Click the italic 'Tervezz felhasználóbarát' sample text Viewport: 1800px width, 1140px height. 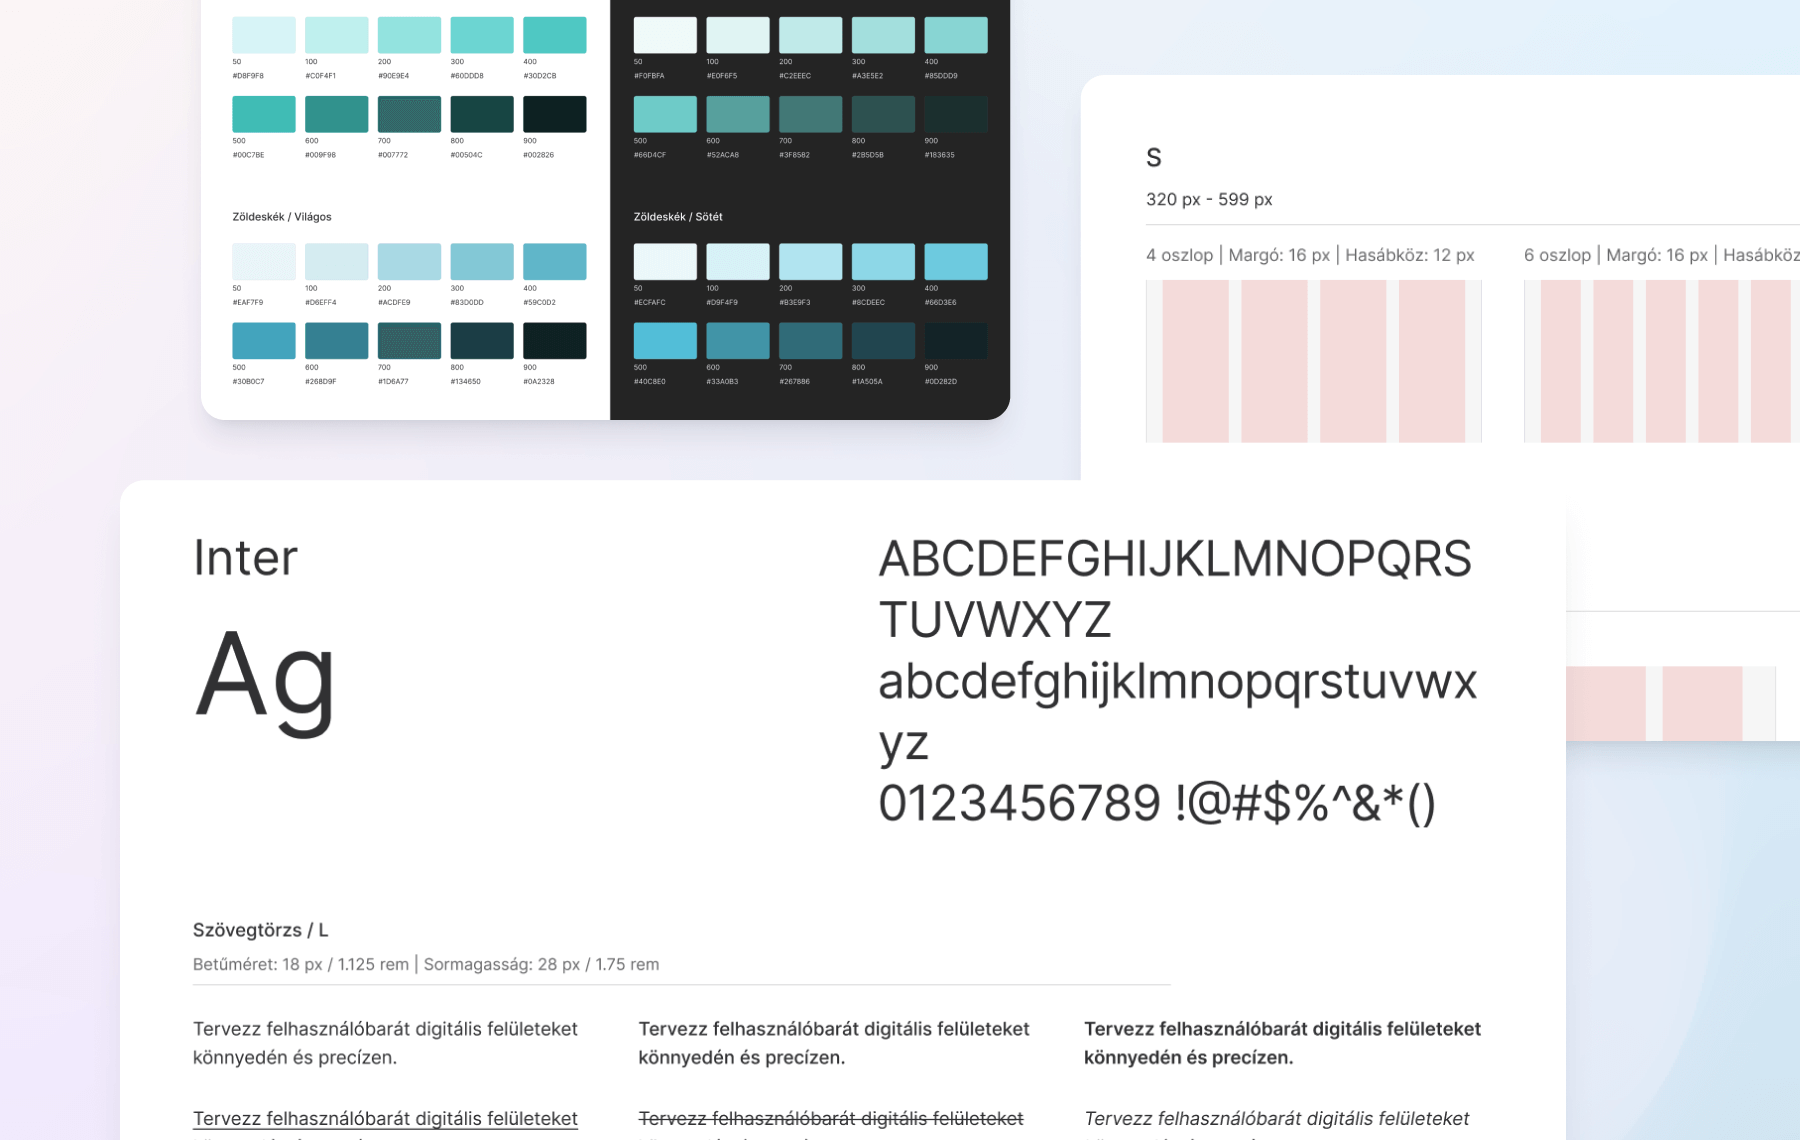1277,1119
